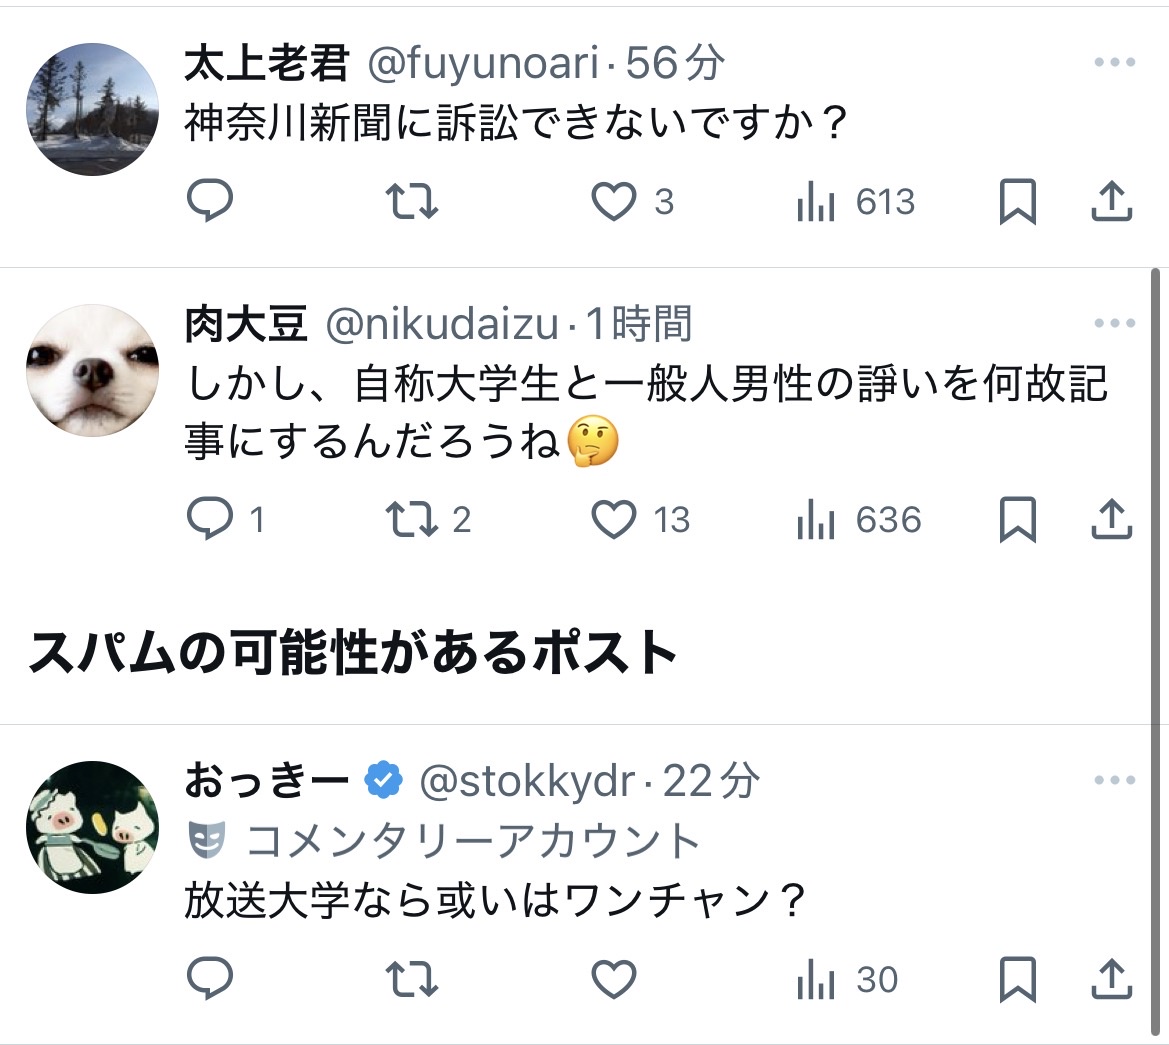
Task: Reply to 肉大豆's post
Action: tap(210, 519)
